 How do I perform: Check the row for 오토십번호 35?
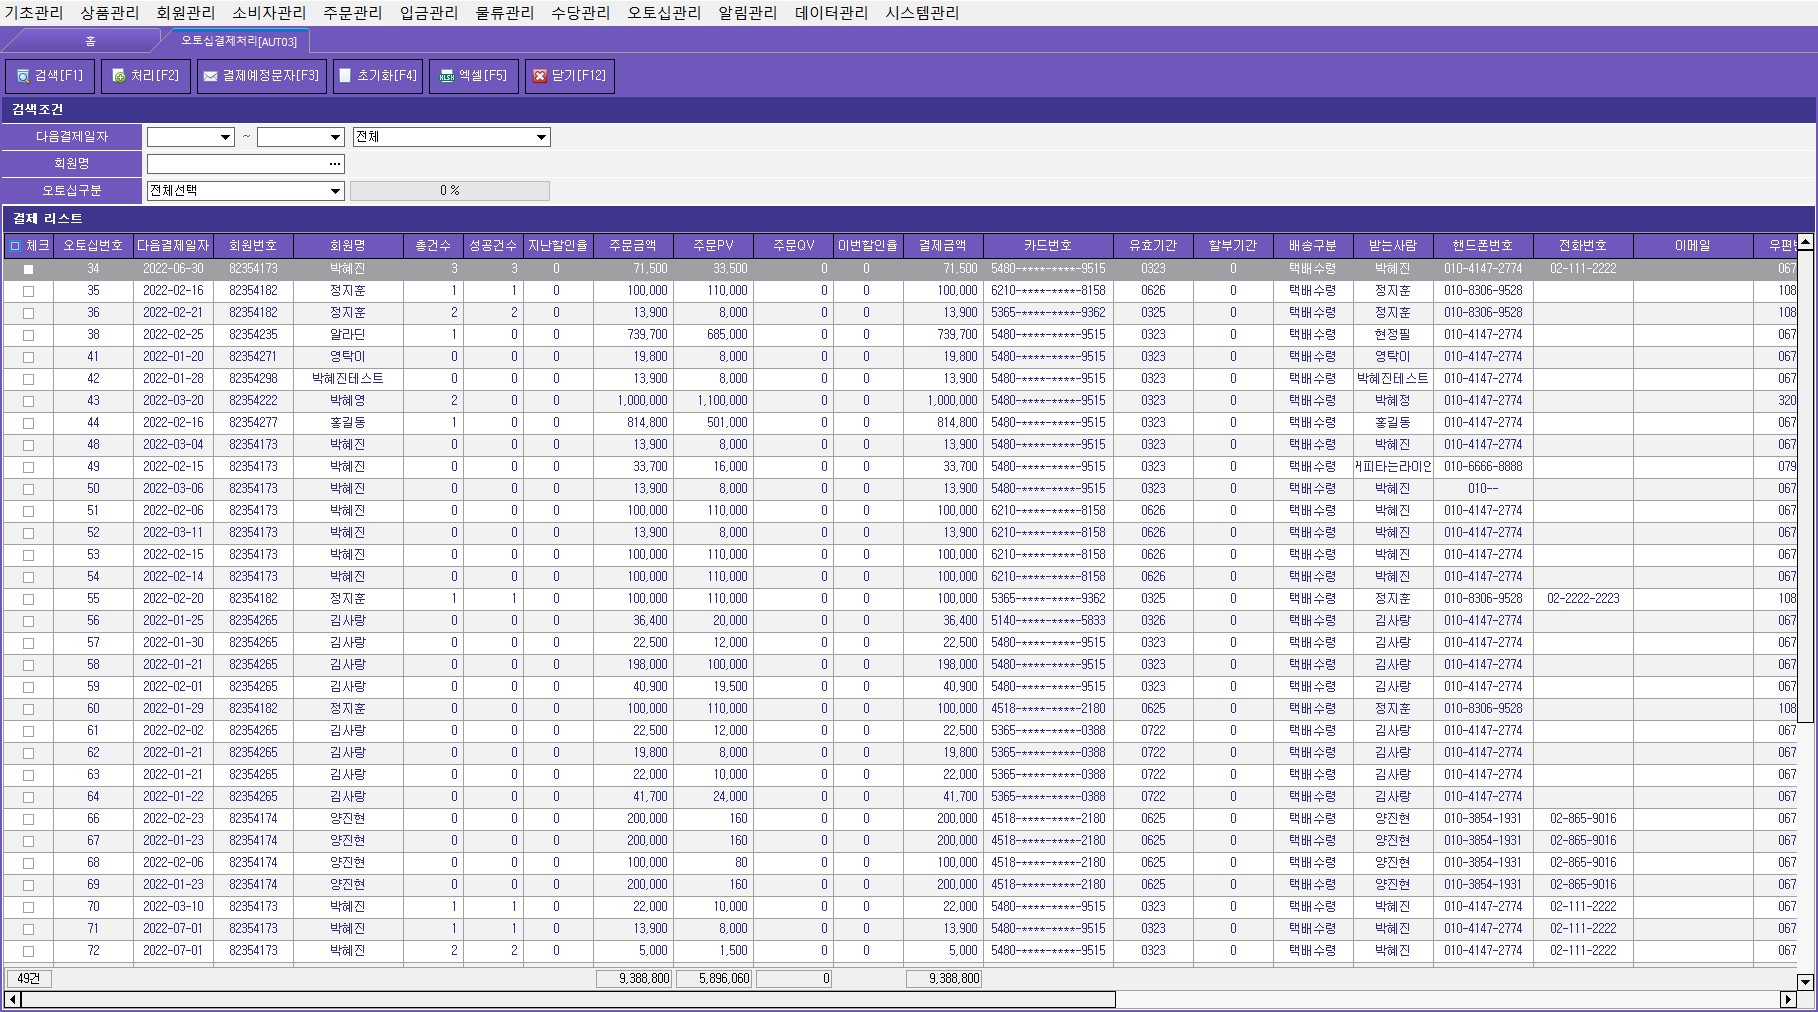28,292
